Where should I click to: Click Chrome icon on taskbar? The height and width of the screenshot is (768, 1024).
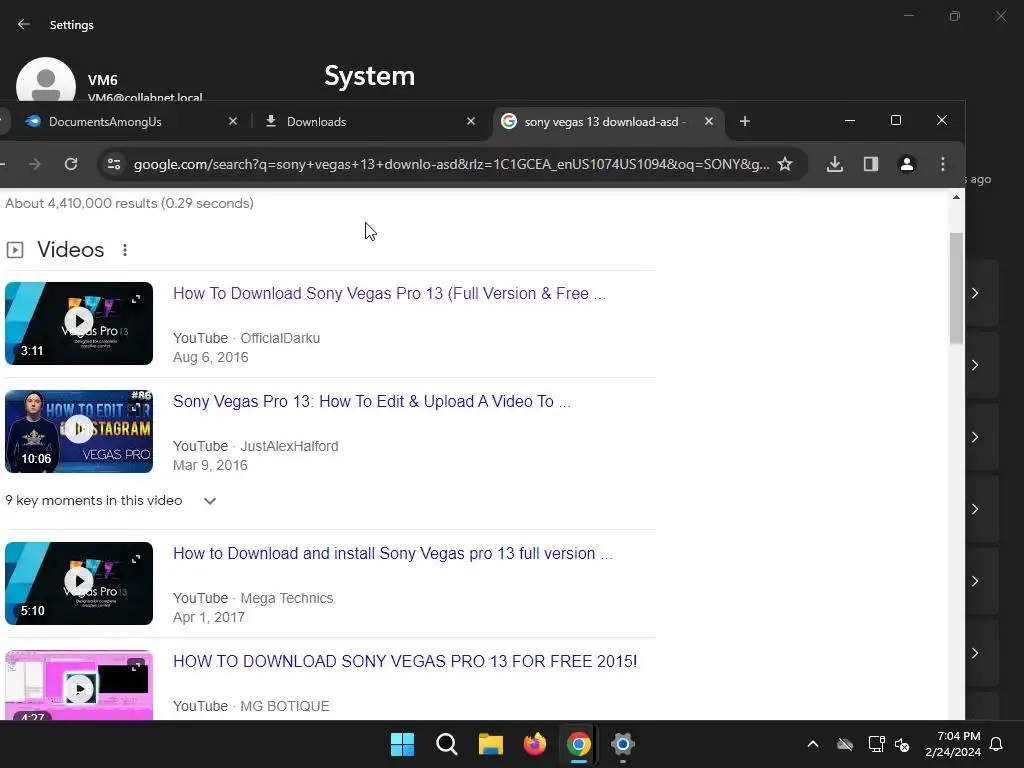pos(579,744)
